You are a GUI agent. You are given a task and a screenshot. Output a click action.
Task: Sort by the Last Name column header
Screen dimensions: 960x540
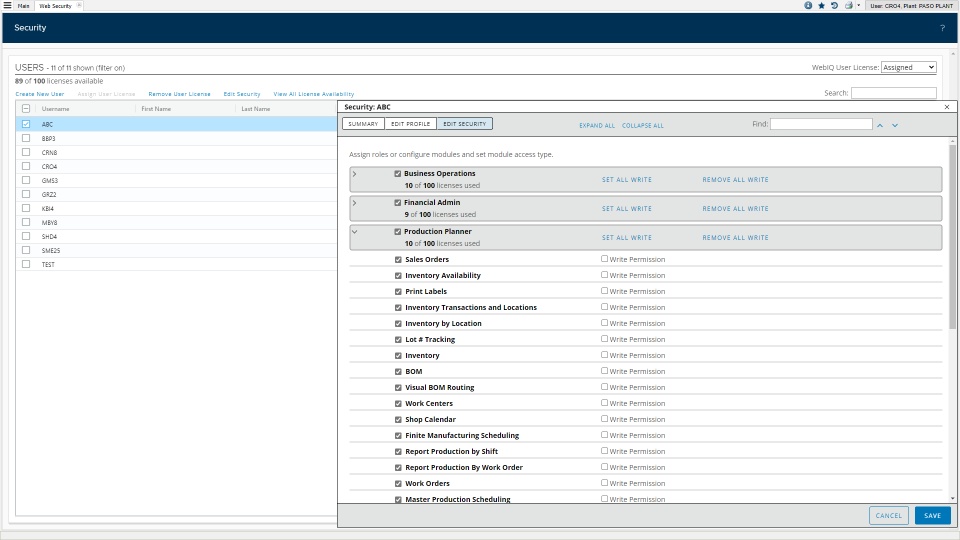tap(255, 109)
